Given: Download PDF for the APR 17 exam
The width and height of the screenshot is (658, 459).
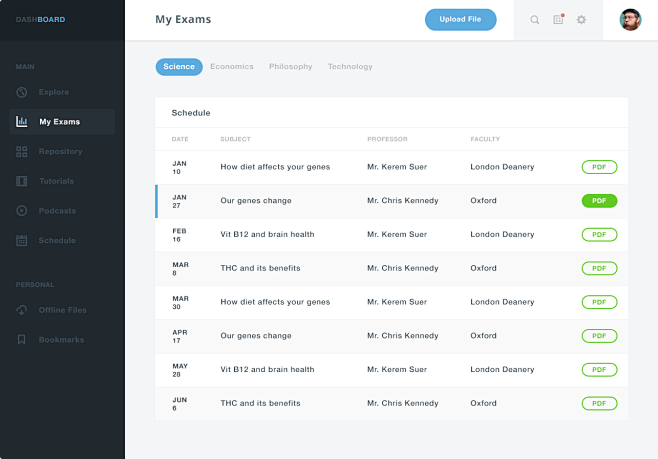Looking at the screenshot, I should coord(599,336).
